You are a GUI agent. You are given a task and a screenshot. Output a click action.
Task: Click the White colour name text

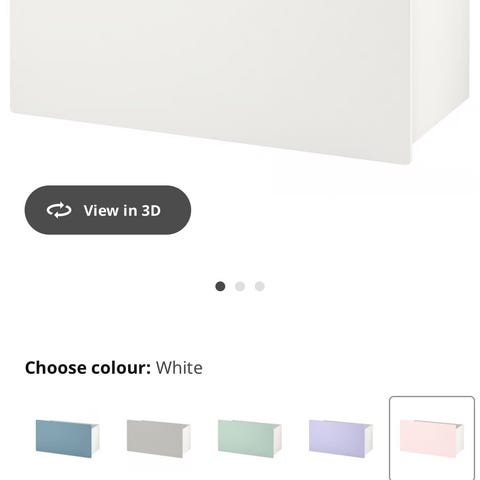click(x=179, y=368)
